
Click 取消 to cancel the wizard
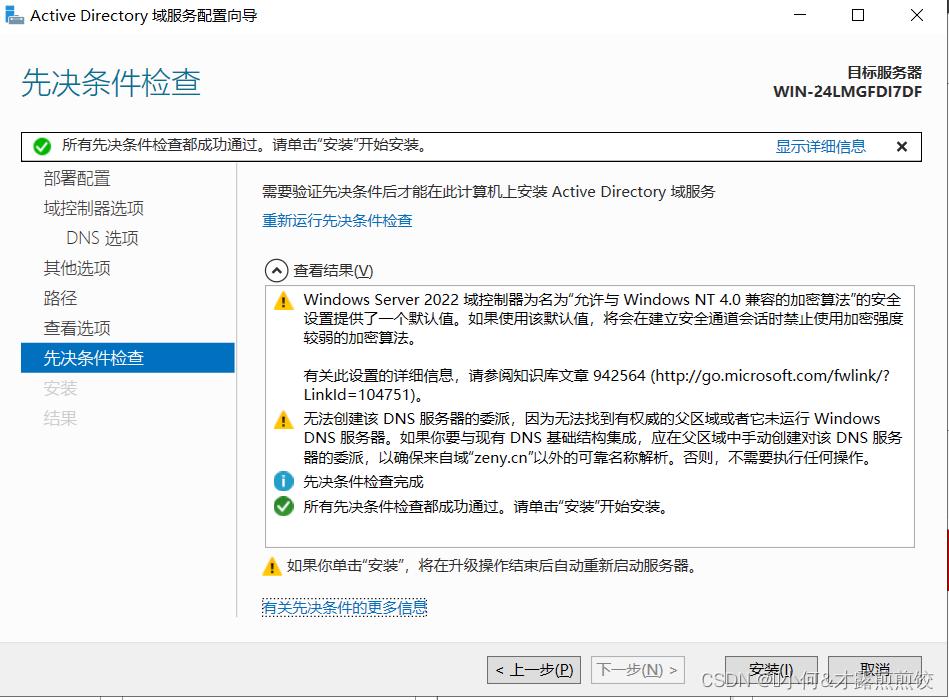click(875, 670)
